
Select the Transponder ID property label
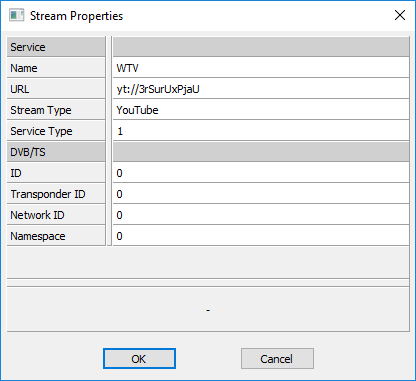point(56,194)
